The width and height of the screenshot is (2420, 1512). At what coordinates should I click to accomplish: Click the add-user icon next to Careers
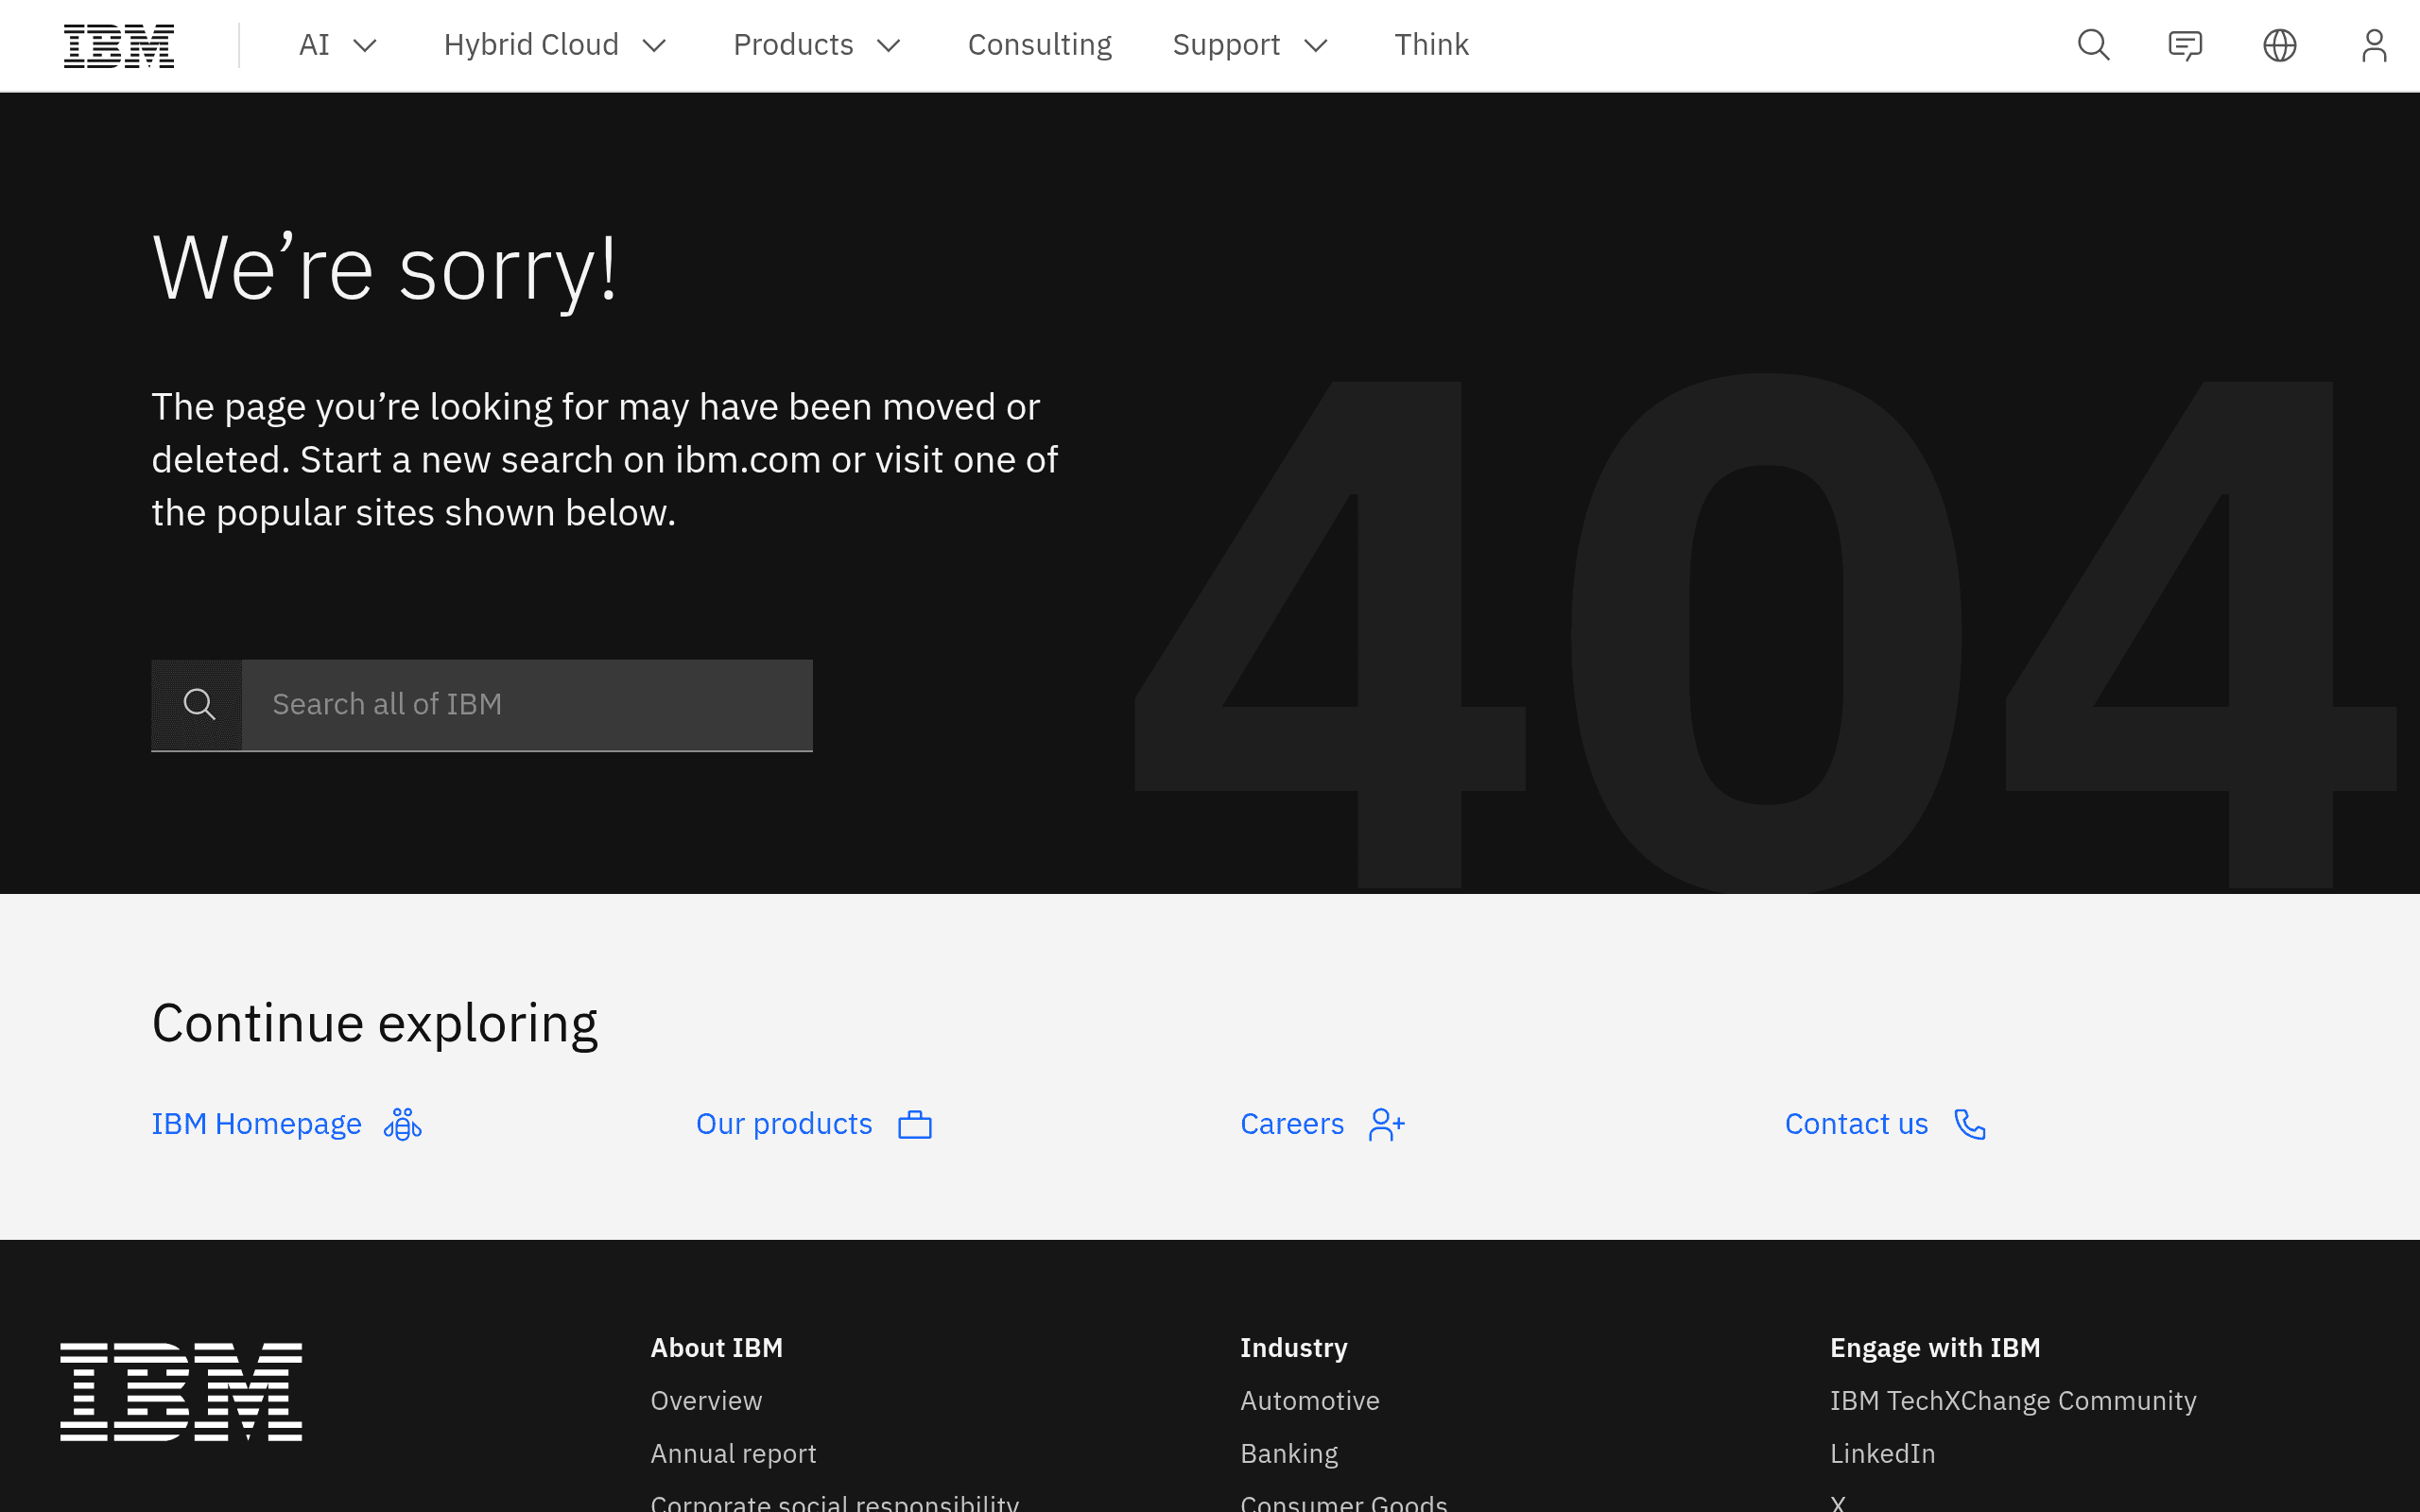tap(1387, 1124)
